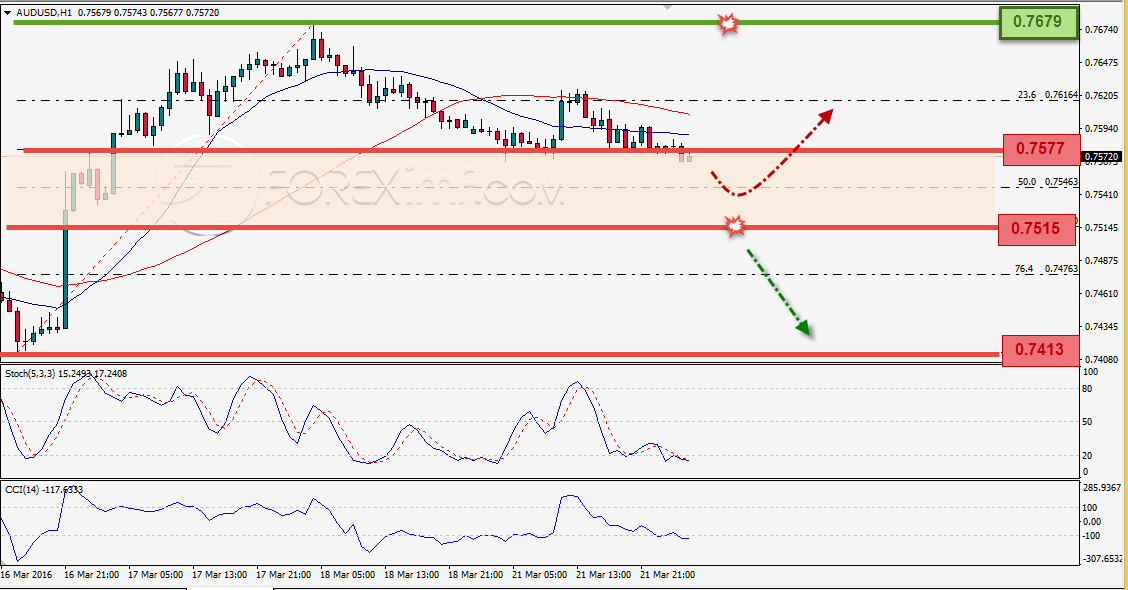This screenshot has width=1128, height=590.
Task: Click the red 0.7515 level label
Action: point(1035,229)
